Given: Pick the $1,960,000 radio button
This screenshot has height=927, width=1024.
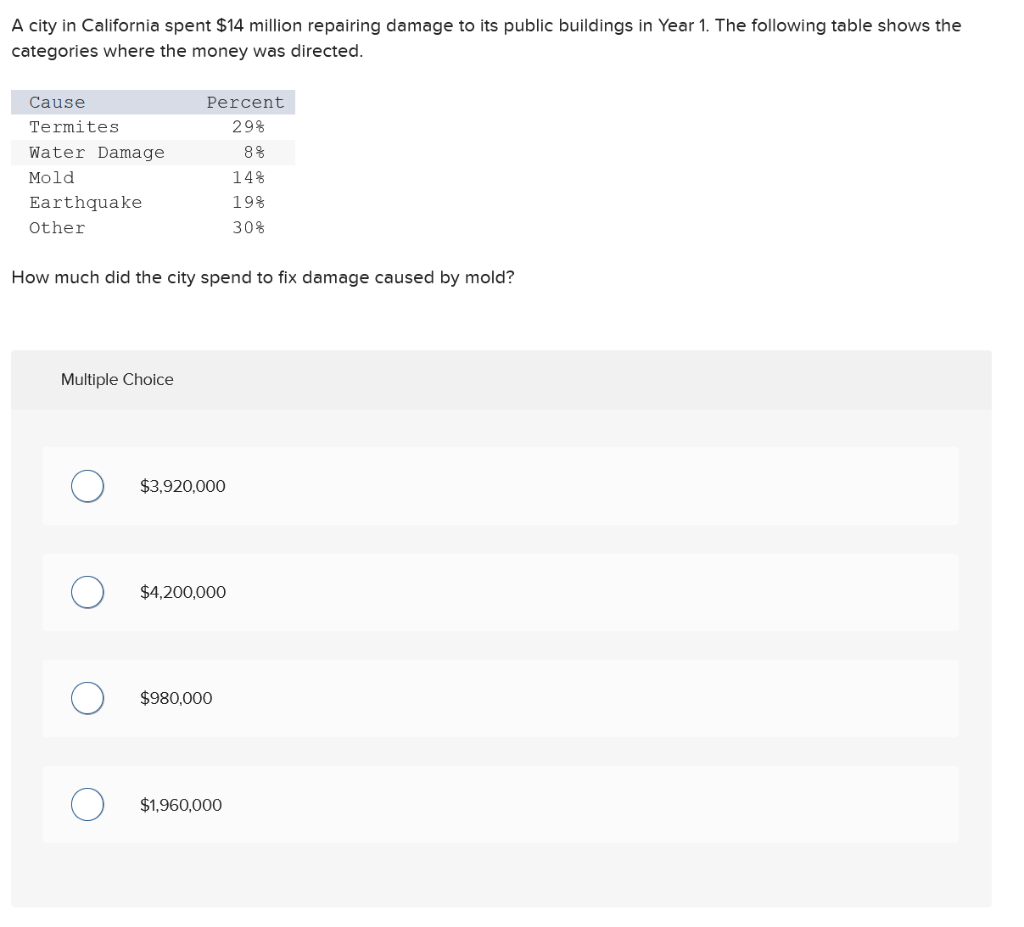Looking at the screenshot, I should click(88, 804).
